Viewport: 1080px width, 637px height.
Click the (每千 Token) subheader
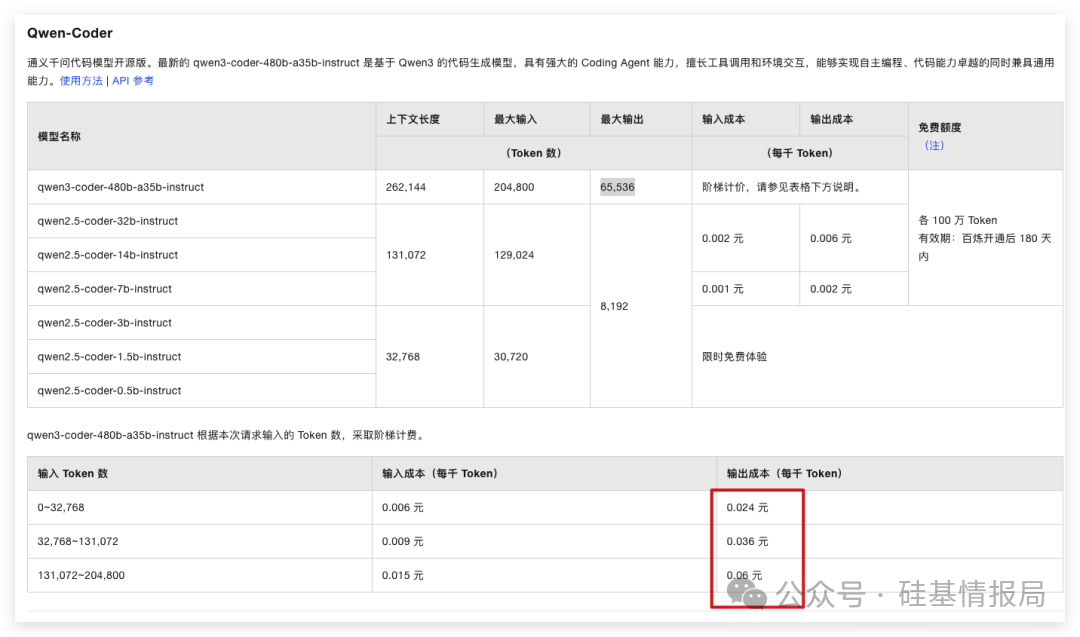(800, 153)
